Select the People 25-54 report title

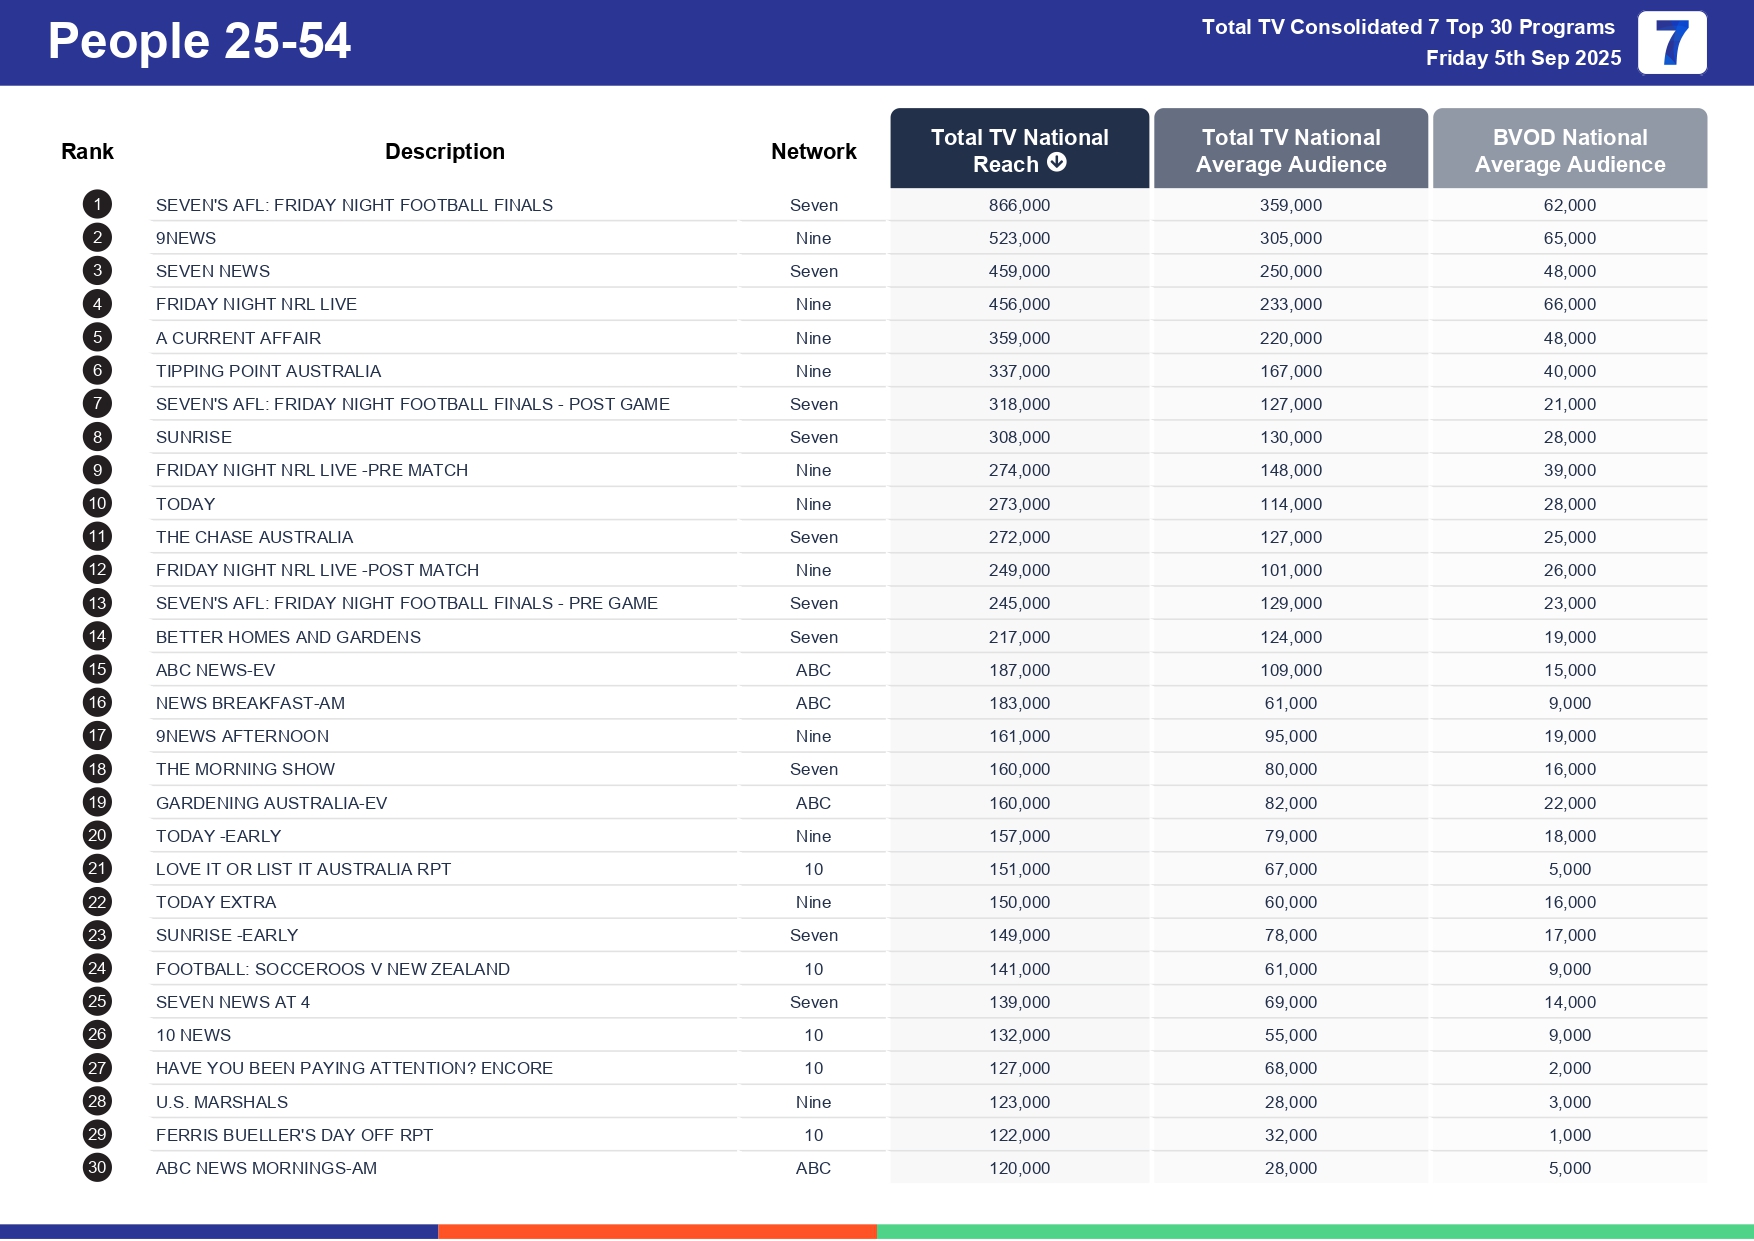coord(199,41)
